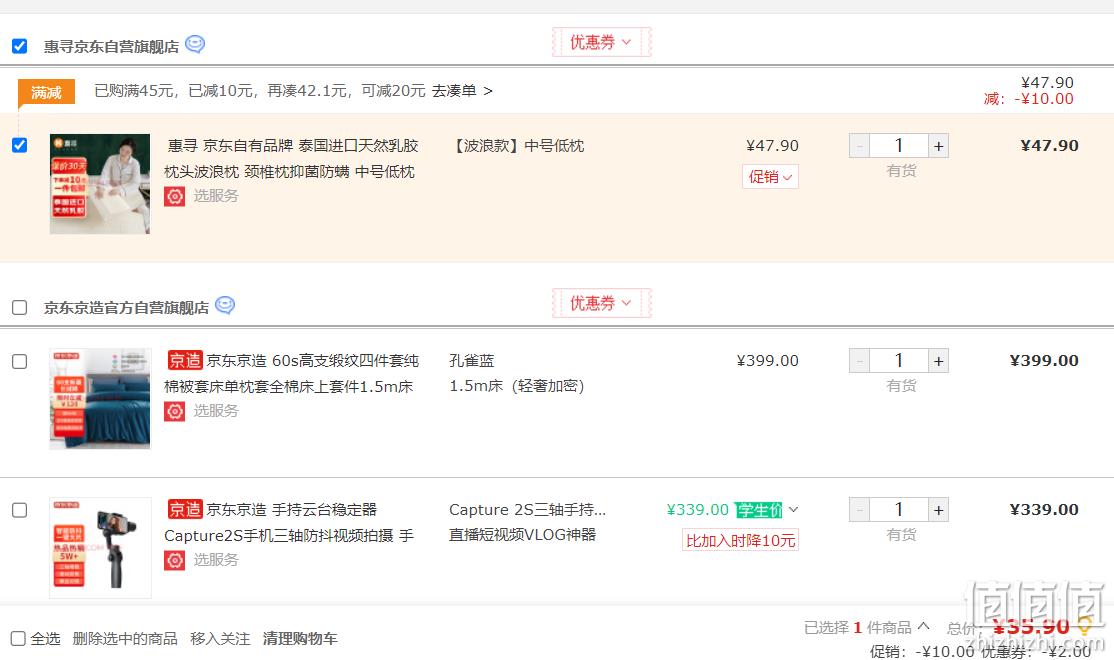Screen dimensions: 1114x660
Task: Click the Capture 2S三轴手持... variant text
Action: pos(527,509)
